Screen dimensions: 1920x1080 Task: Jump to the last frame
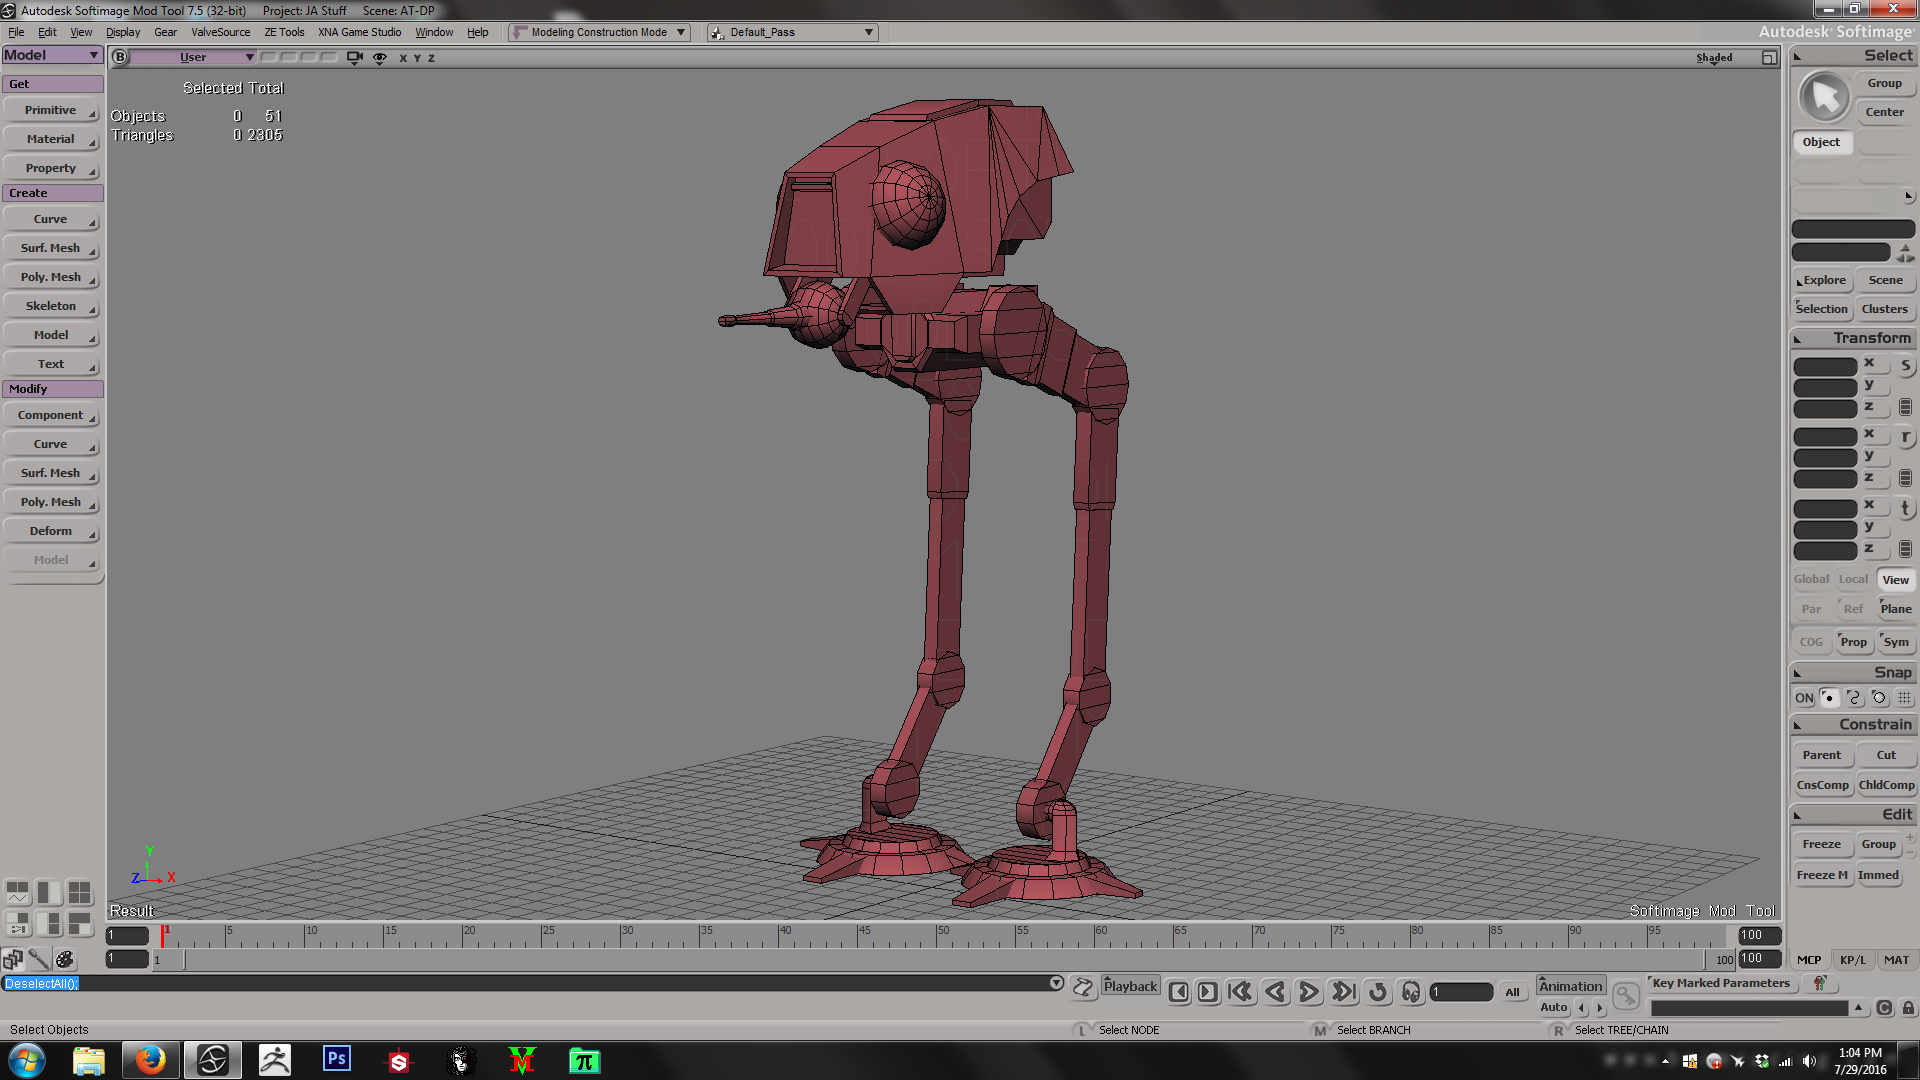pyautogui.click(x=1344, y=991)
